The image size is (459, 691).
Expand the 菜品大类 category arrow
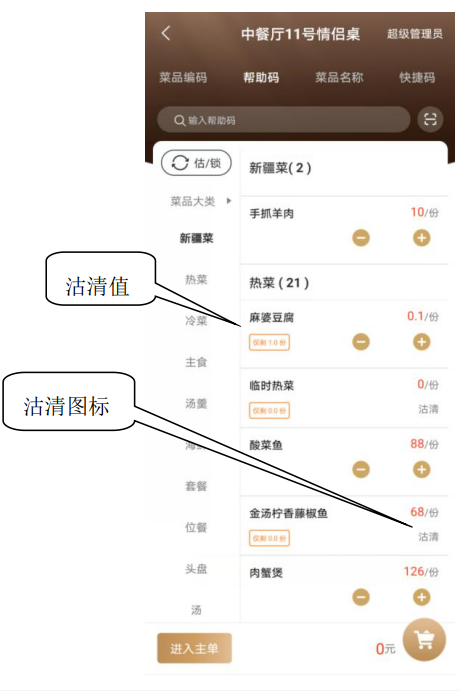(229, 201)
